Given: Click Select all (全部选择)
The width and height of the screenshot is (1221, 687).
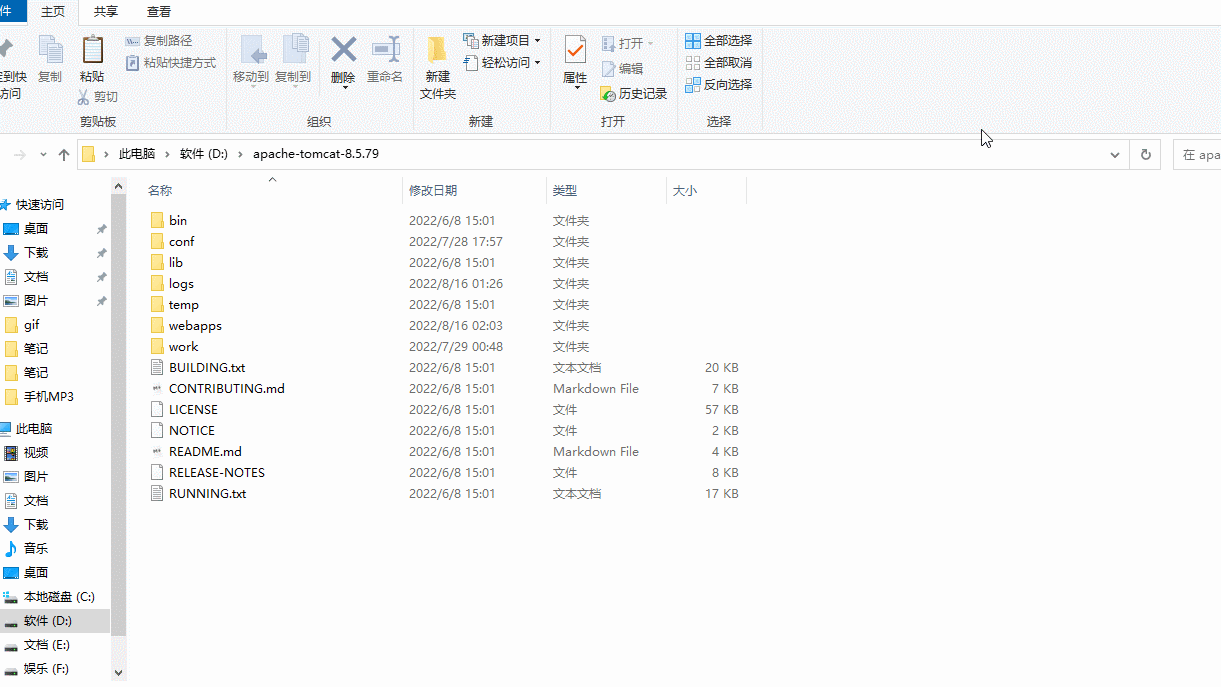Looking at the screenshot, I should click(x=718, y=41).
